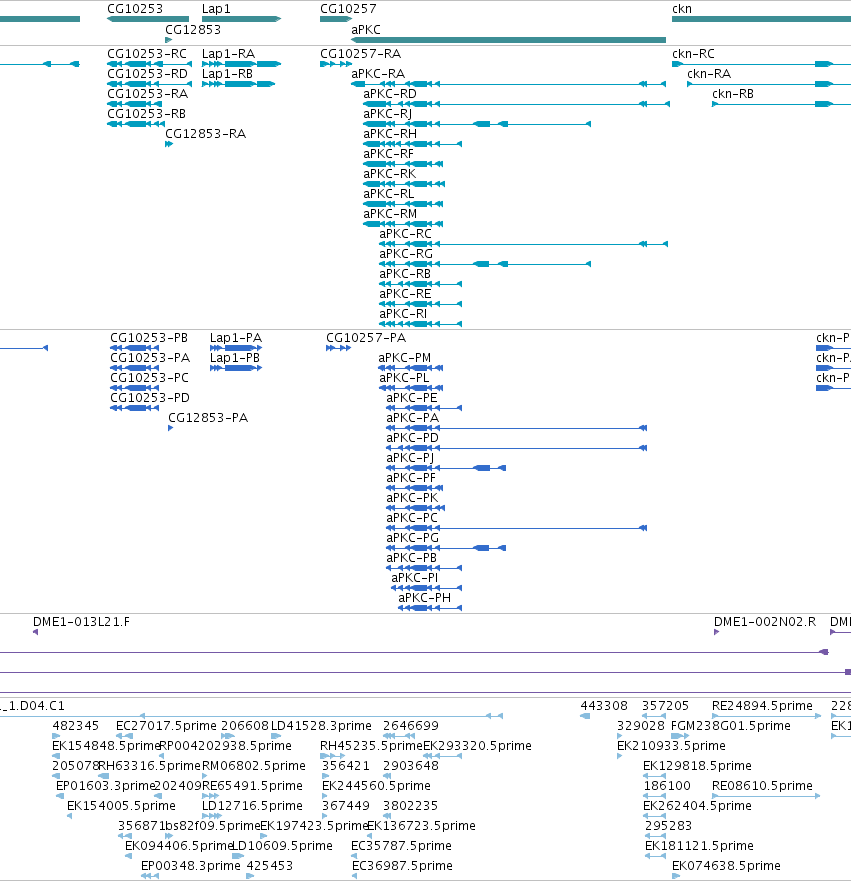Select the CG10253 gene bar

148,19
